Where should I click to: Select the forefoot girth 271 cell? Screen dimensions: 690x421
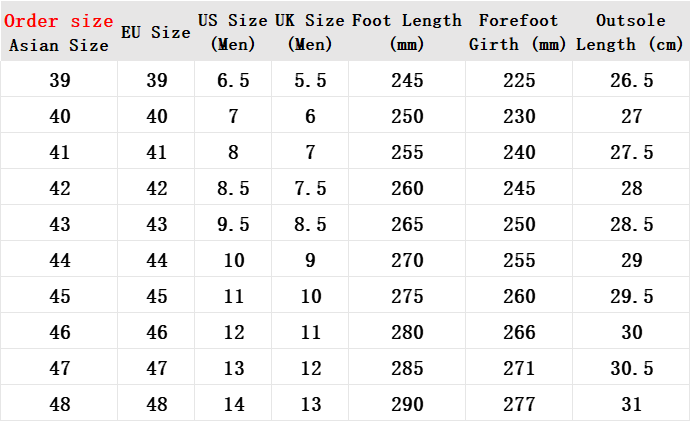pyautogui.click(x=519, y=369)
